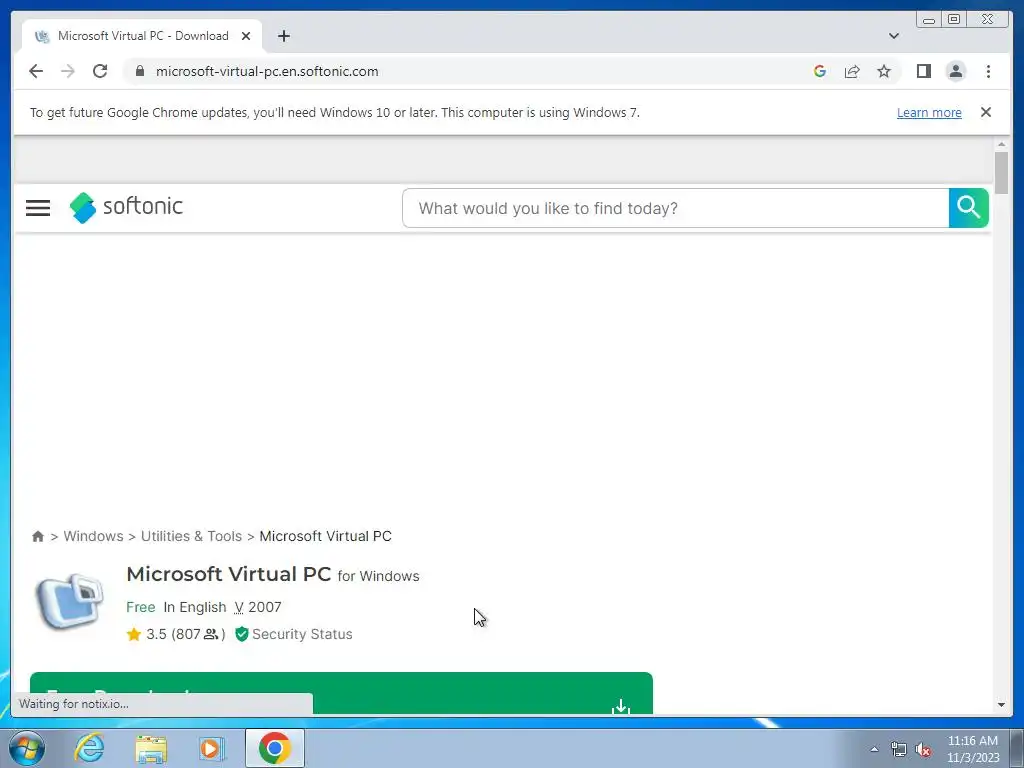This screenshot has width=1024, height=768.
Task: Click the In English language label
Action: coord(195,607)
